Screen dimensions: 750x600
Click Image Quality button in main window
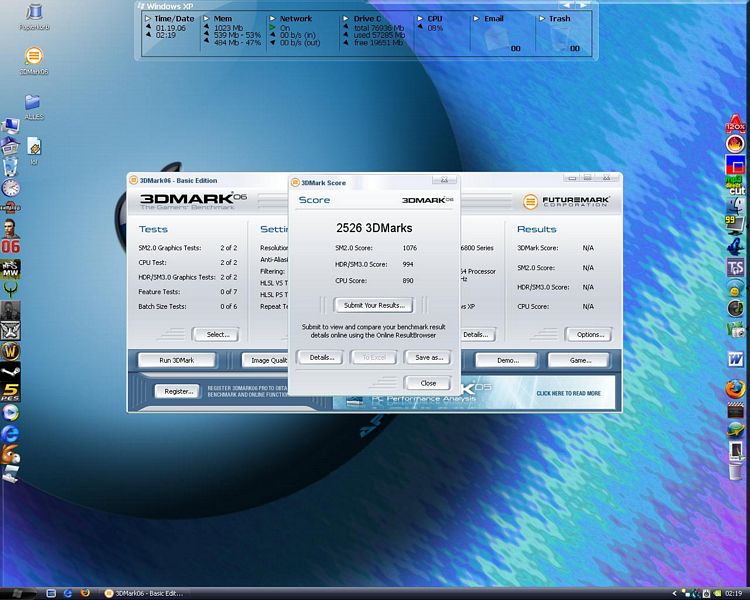(x=265, y=360)
